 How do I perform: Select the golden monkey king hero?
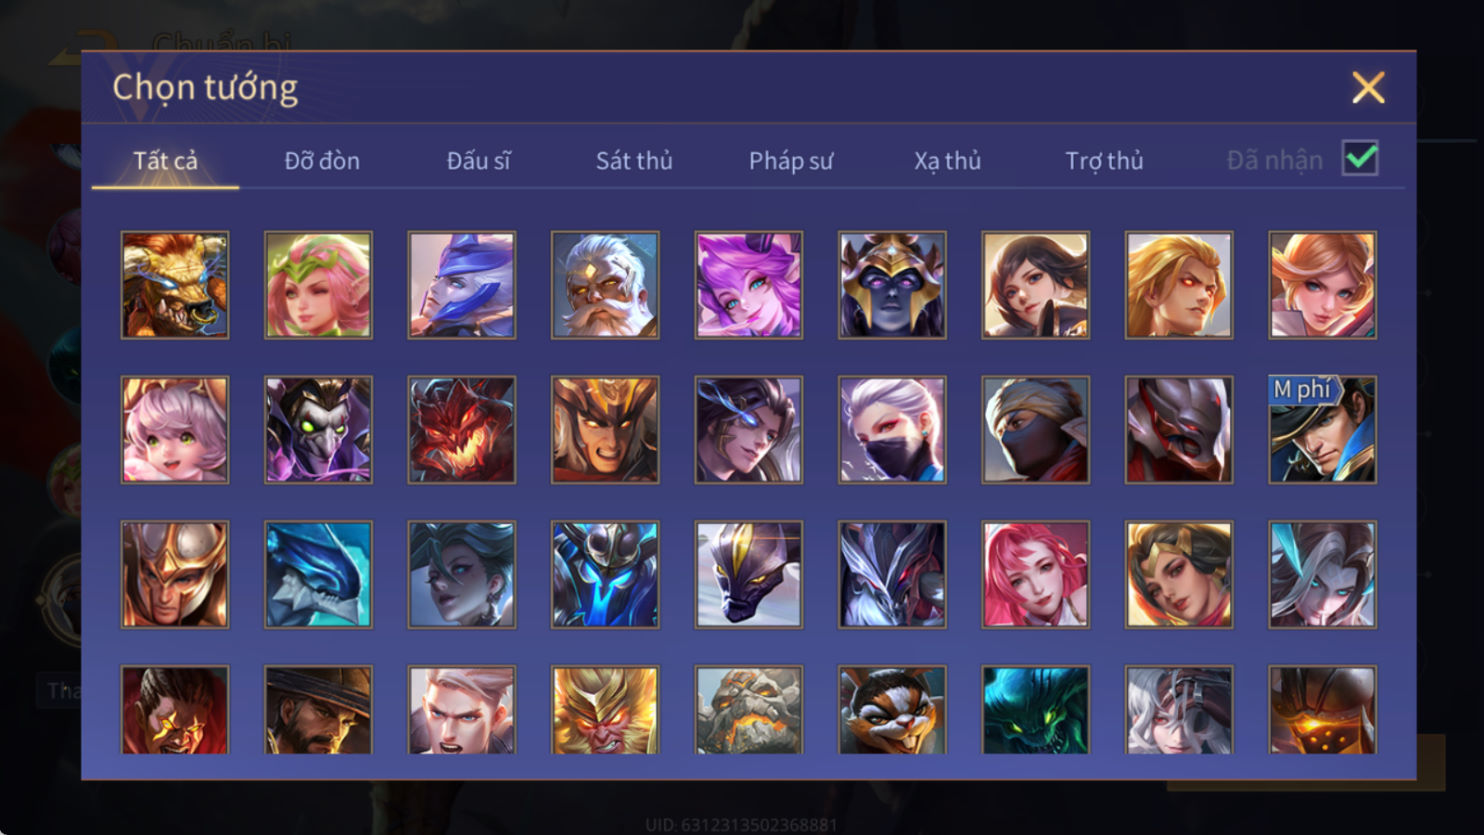[x=605, y=710]
